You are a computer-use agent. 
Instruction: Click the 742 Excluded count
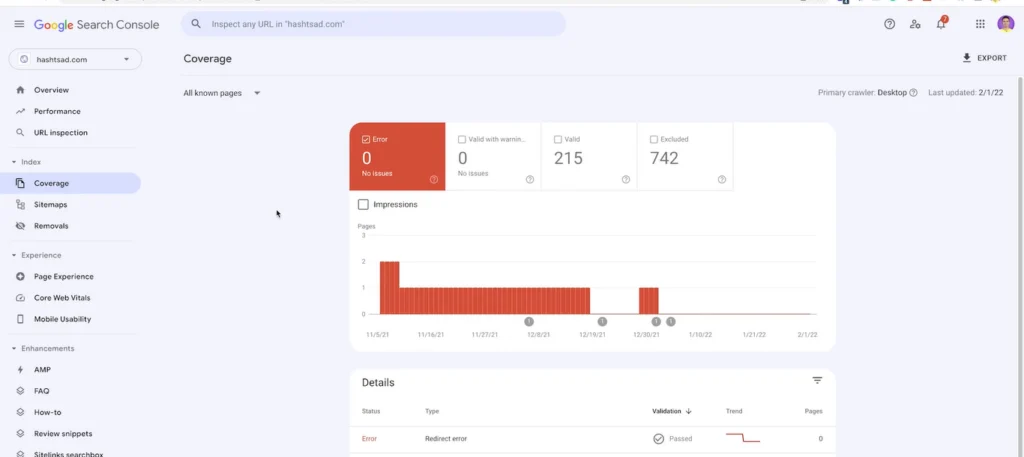click(664, 158)
